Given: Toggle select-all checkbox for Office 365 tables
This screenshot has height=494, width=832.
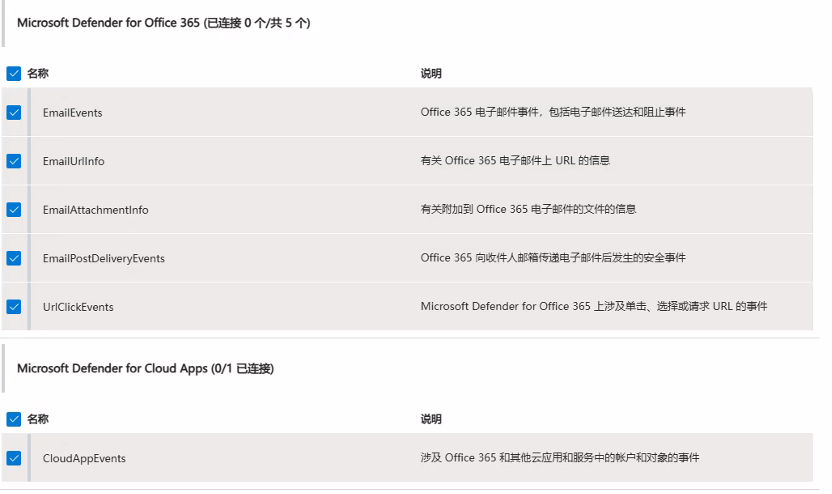Looking at the screenshot, I should (x=14, y=73).
